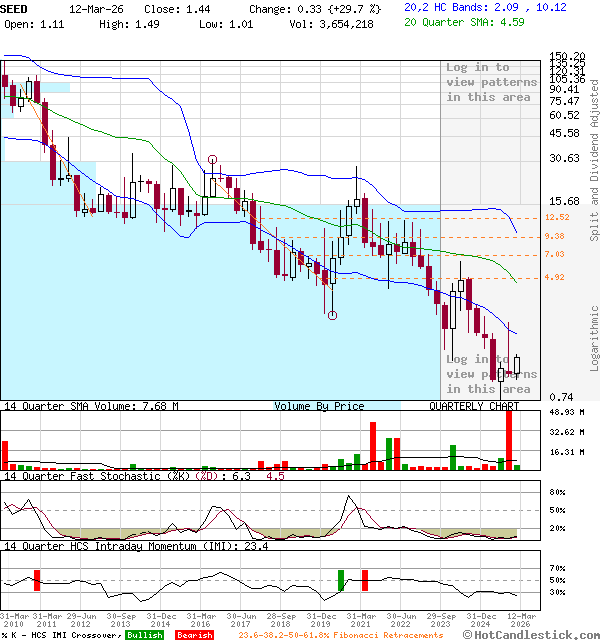The width and height of the screenshot is (600, 640).
Task: Click the QUARTERLY CHART label
Action: coord(474,406)
